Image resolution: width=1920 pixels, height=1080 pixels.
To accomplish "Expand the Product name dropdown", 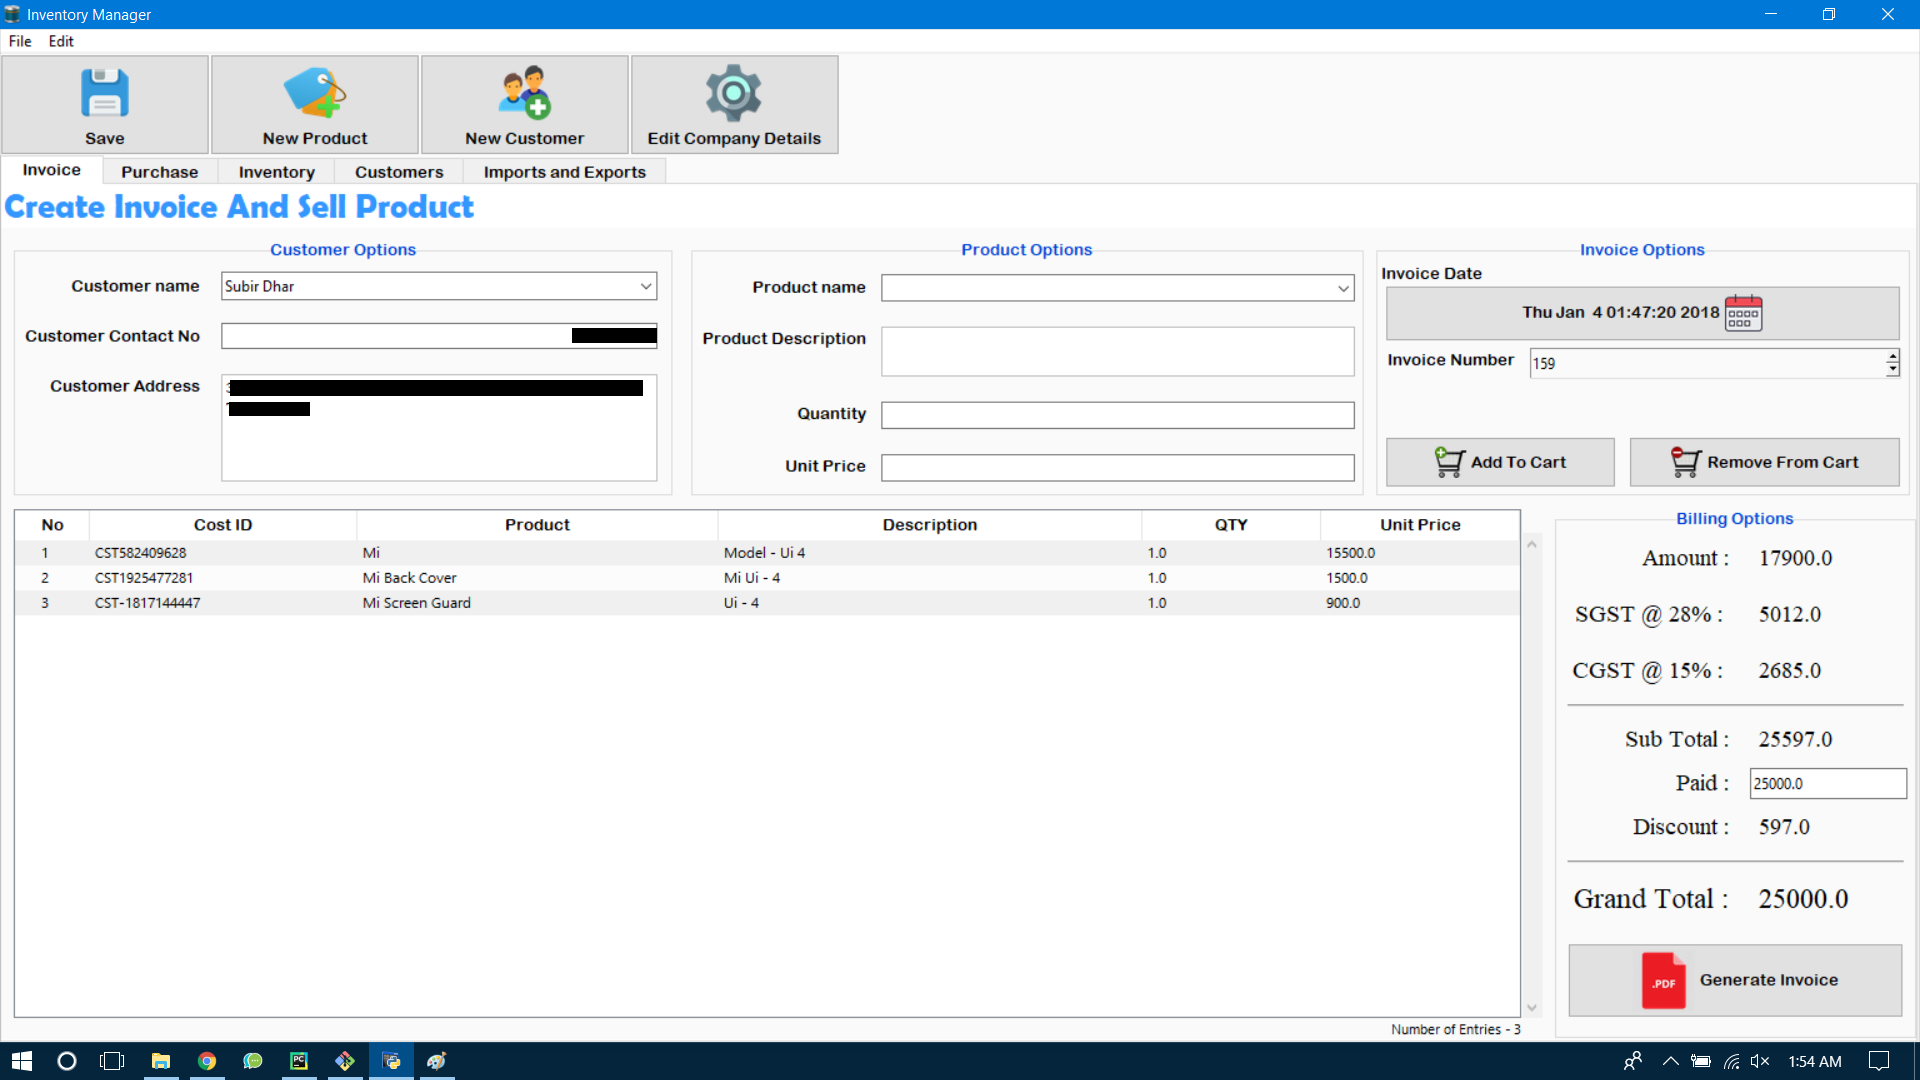I will pos(1343,289).
